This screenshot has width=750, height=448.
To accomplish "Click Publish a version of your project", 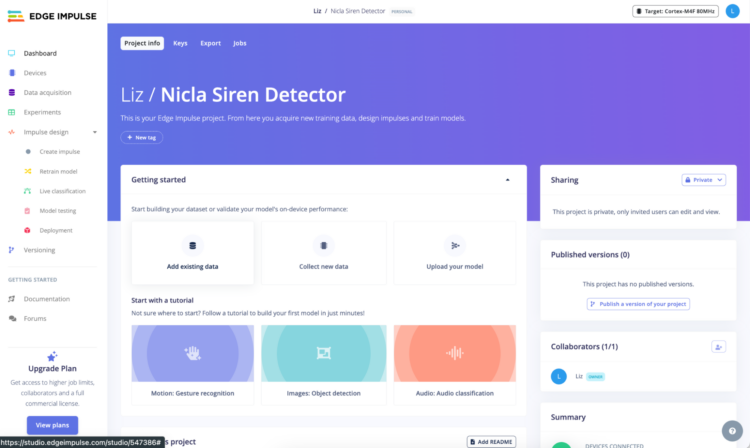I will (x=638, y=304).
